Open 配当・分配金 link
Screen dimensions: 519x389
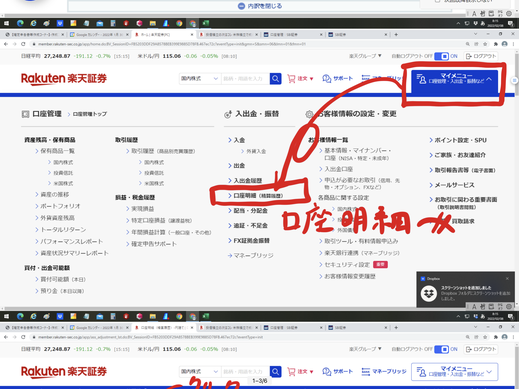pos(250,211)
